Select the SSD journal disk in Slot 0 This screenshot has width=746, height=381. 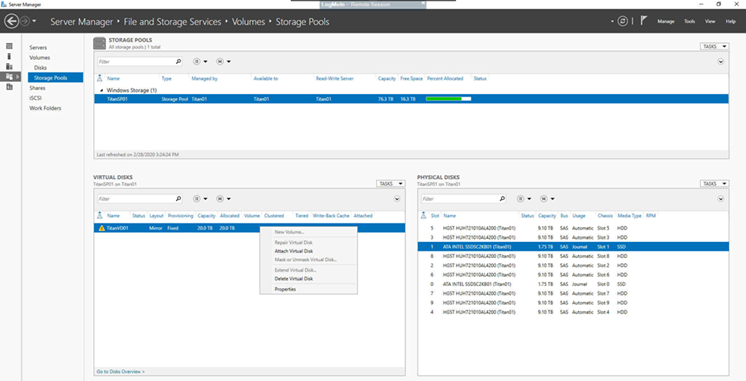point(573,284)
